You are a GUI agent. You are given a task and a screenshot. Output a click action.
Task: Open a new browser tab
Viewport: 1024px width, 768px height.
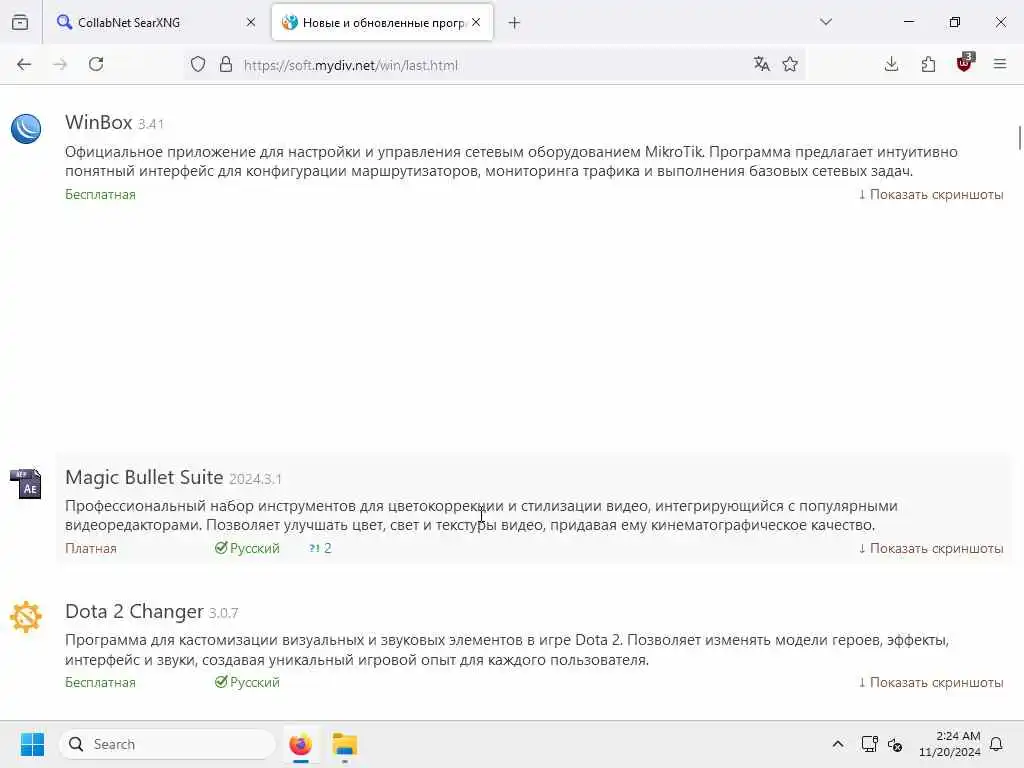coord(515,23)
